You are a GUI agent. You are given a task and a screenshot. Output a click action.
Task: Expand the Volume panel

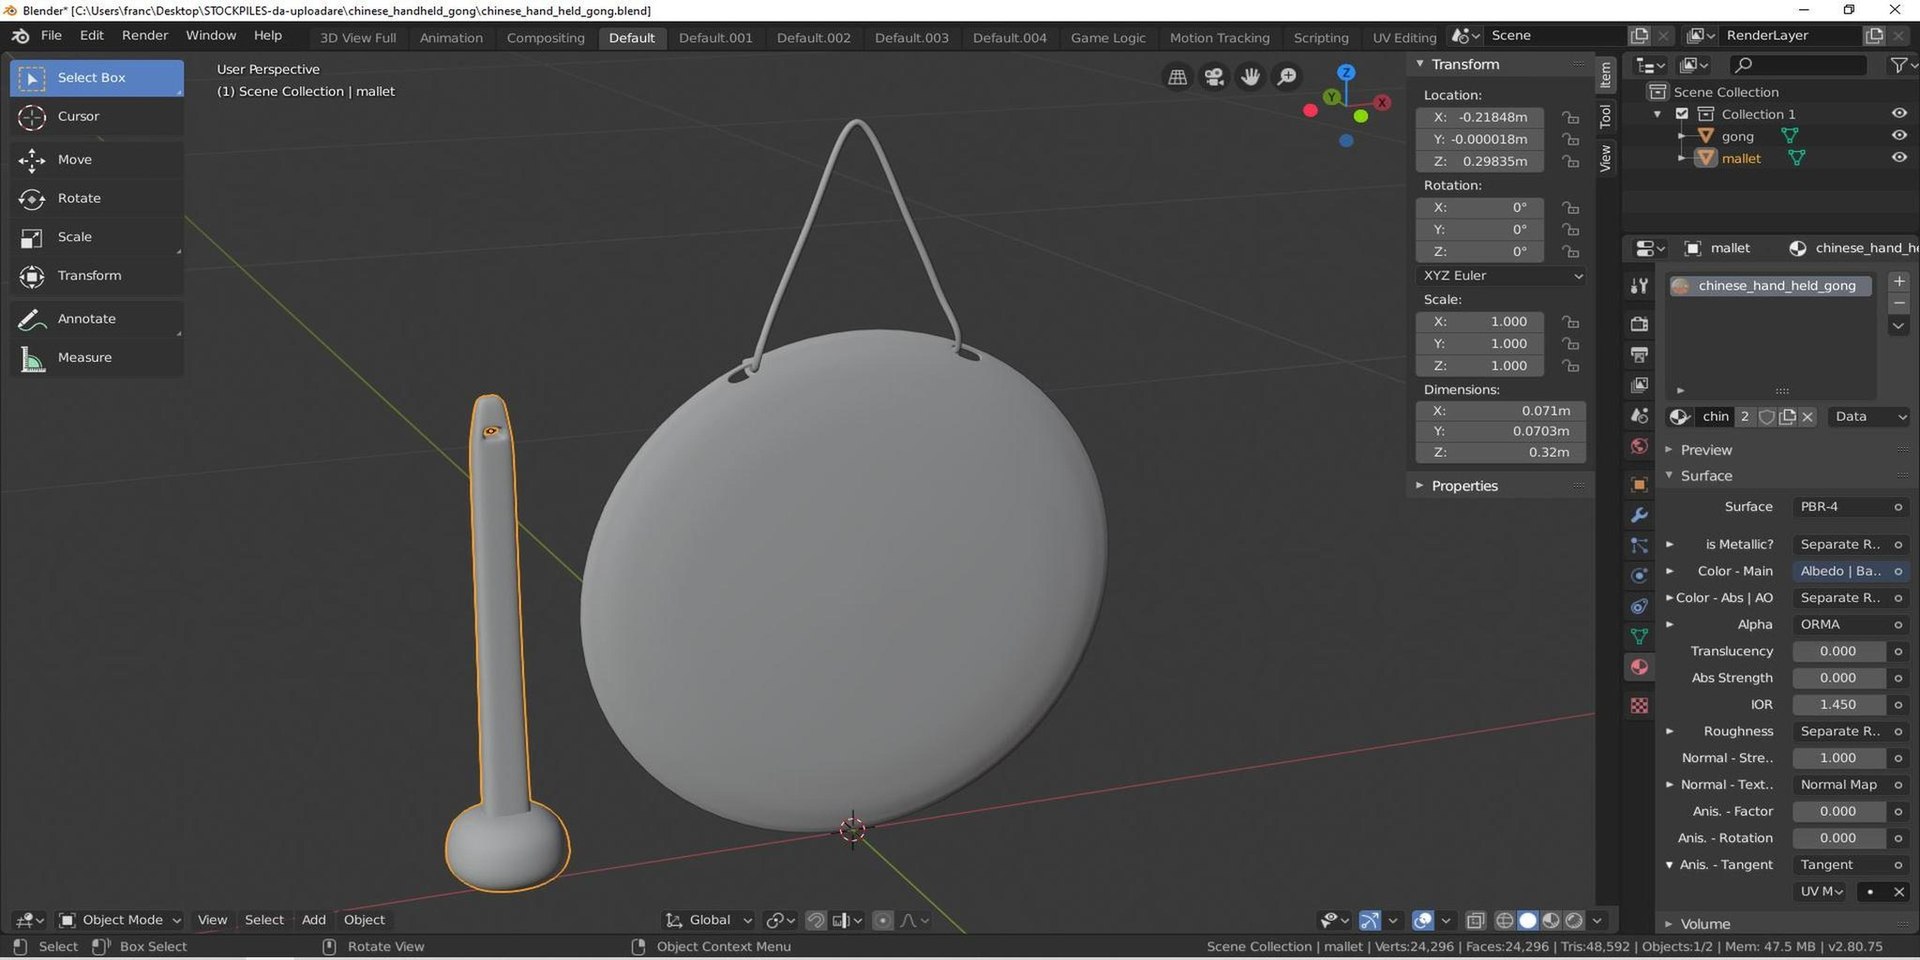[1704, 924]
